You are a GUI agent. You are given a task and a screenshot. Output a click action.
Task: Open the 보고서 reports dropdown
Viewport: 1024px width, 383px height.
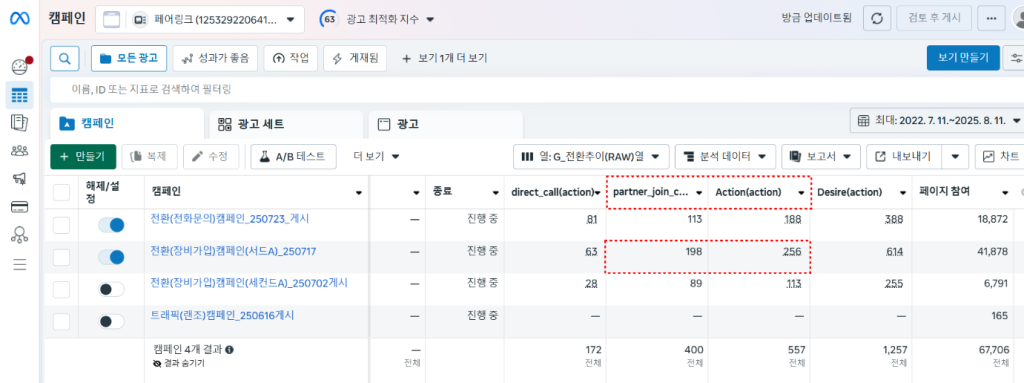tap(821, 156)
